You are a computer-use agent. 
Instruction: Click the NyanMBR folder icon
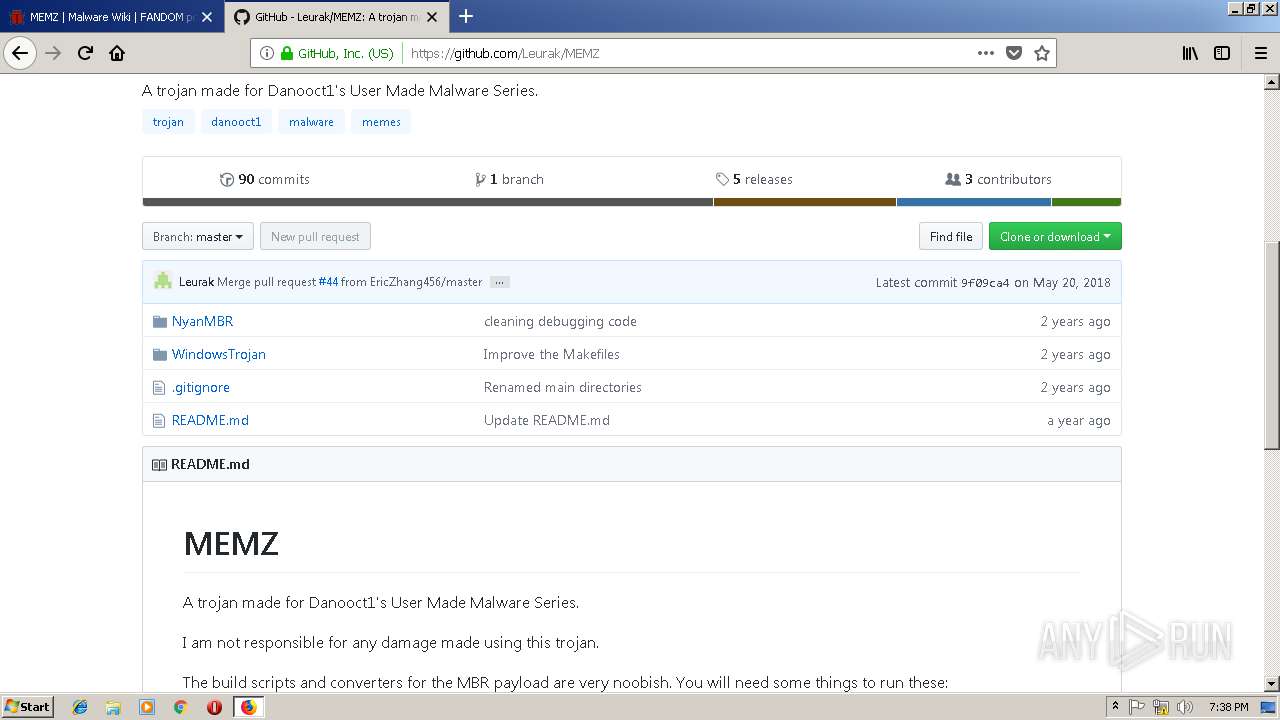159,321
